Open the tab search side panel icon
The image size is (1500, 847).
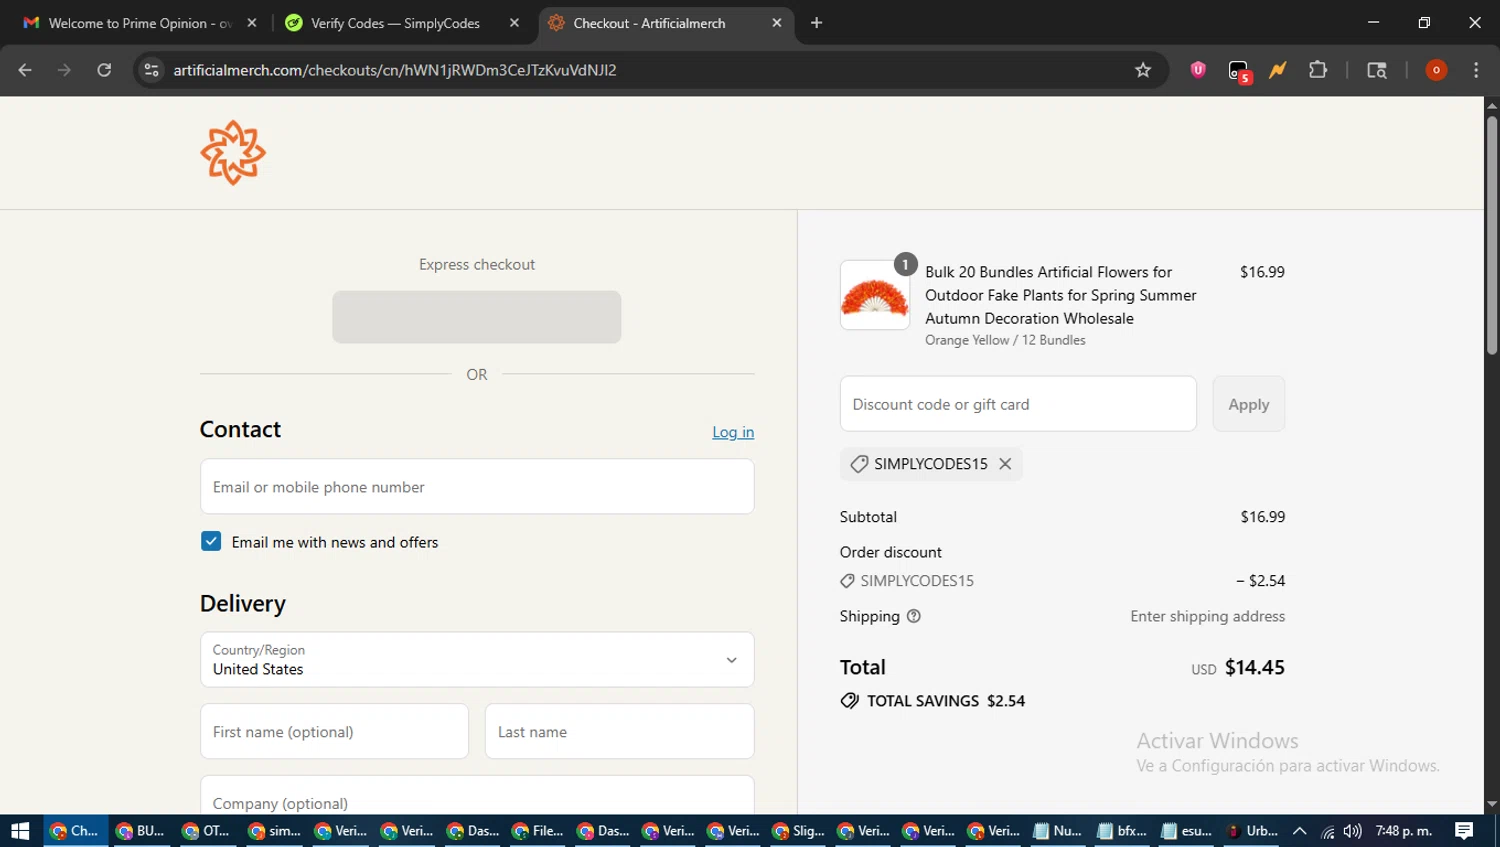pos(1377,70)
